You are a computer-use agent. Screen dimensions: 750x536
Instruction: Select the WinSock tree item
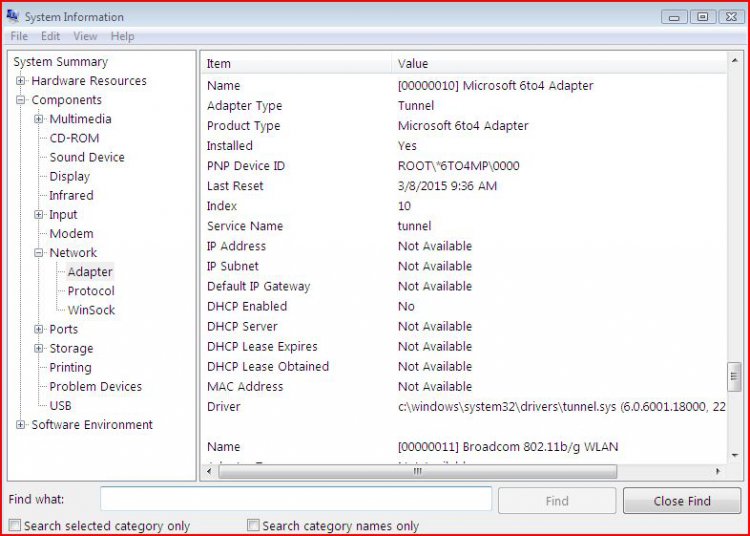point(91,310)
